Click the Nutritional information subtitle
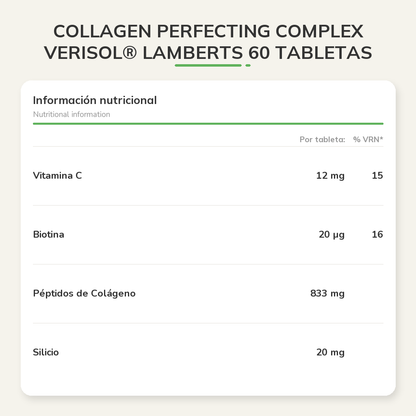 (x=71, y=114)
